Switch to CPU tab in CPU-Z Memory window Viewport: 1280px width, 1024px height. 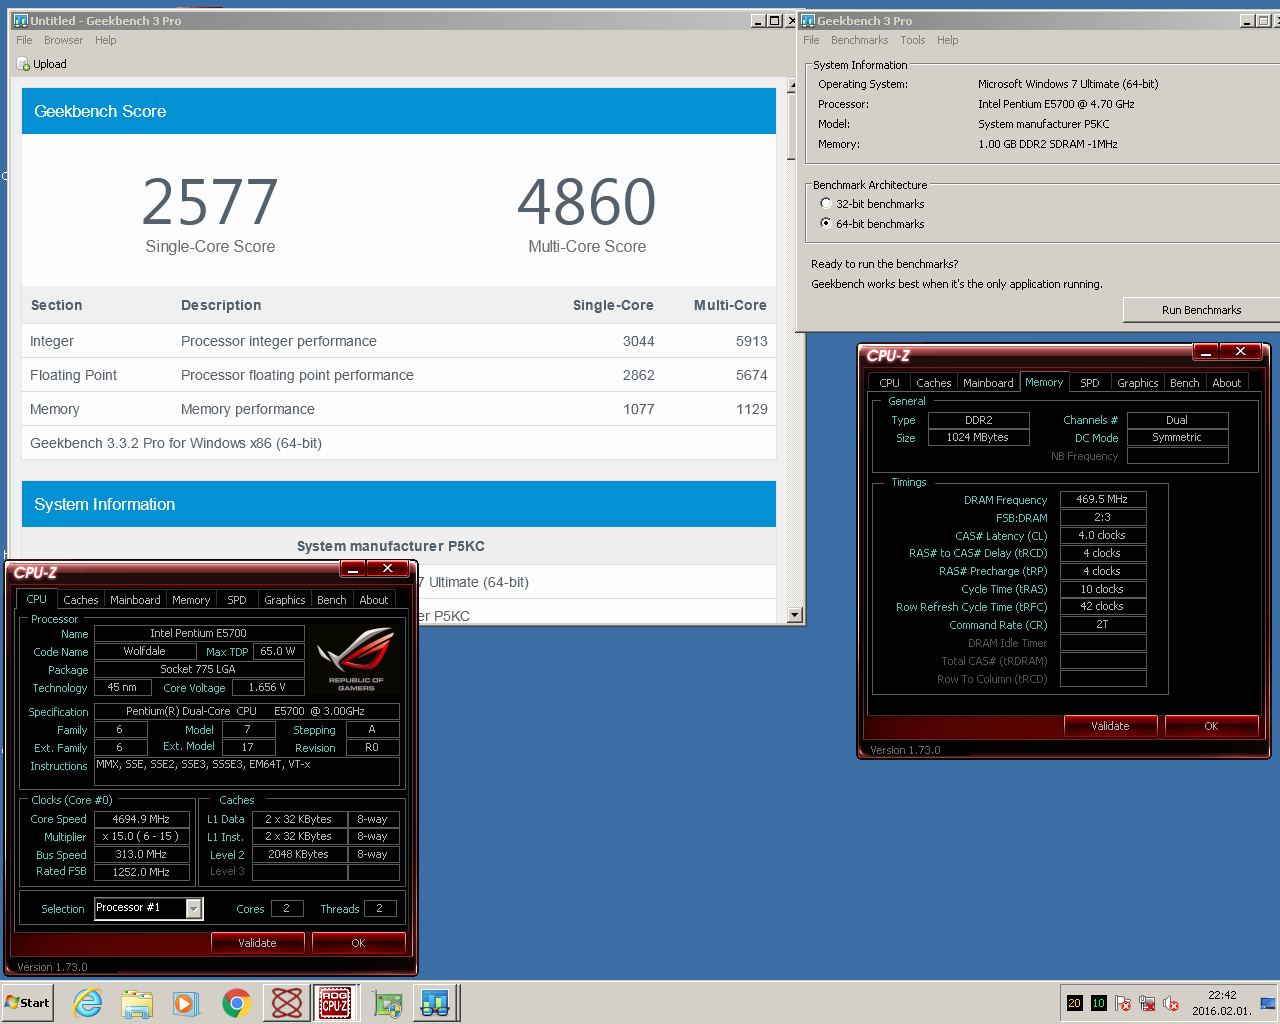[x=889, y=383]
